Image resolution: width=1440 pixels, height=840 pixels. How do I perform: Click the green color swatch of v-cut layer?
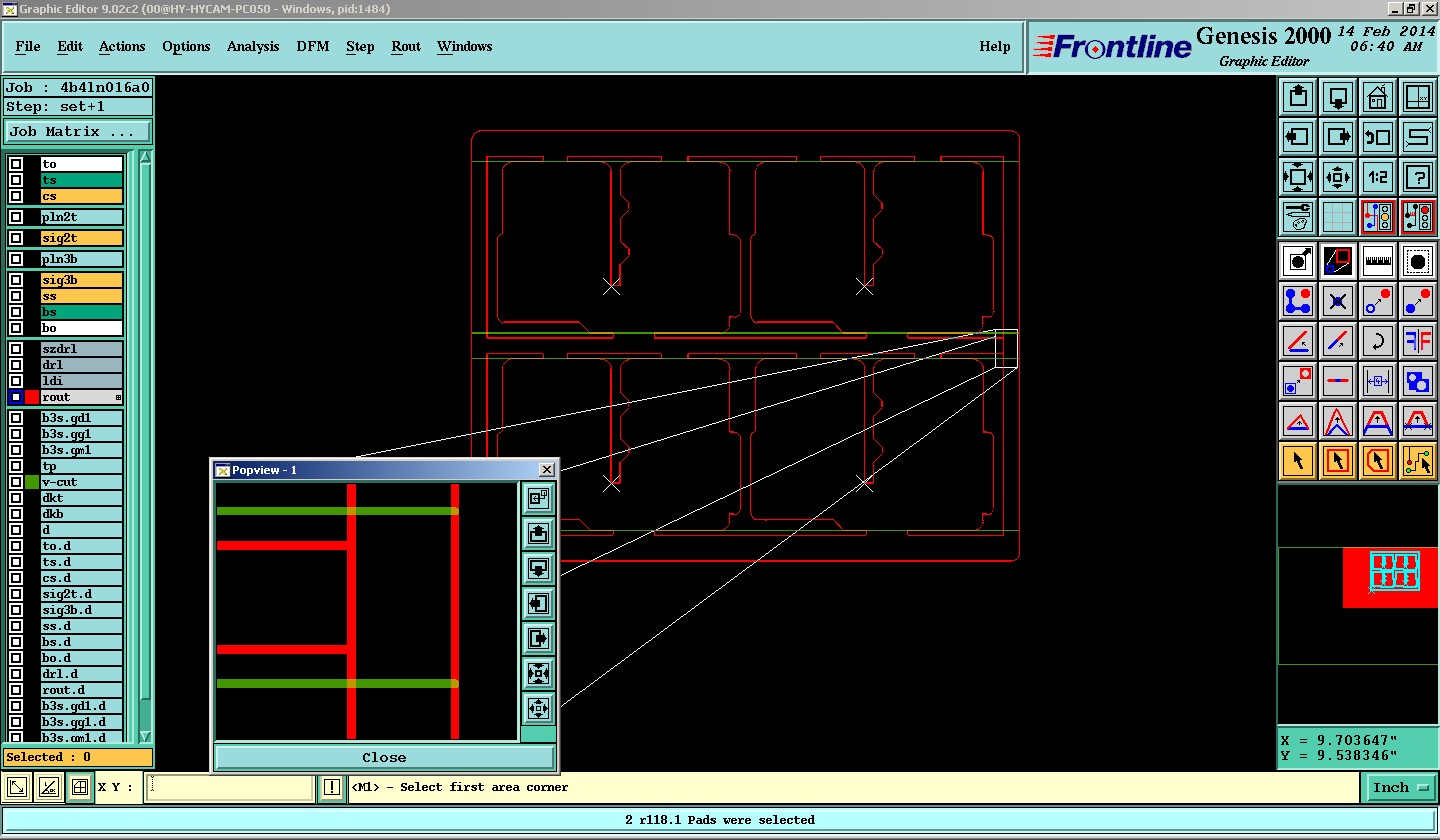click(32, 482)
